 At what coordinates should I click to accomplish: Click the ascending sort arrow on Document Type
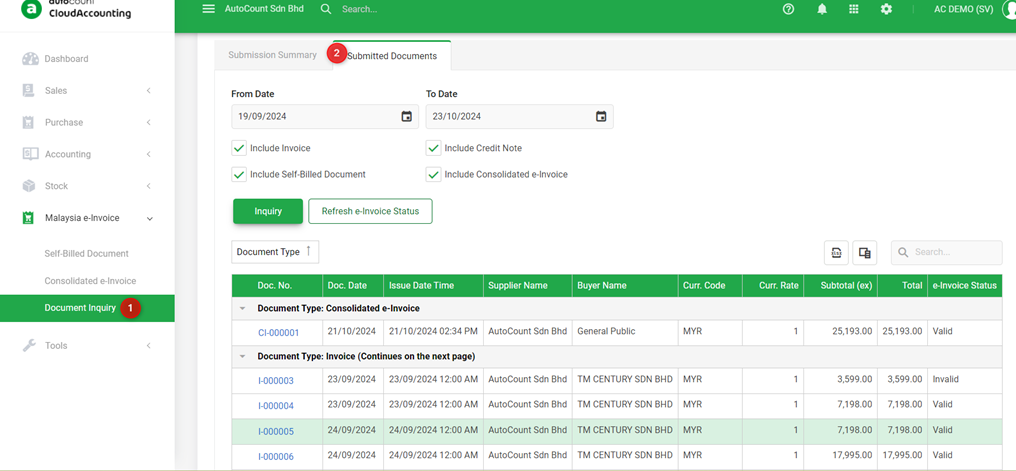point(308,251)
